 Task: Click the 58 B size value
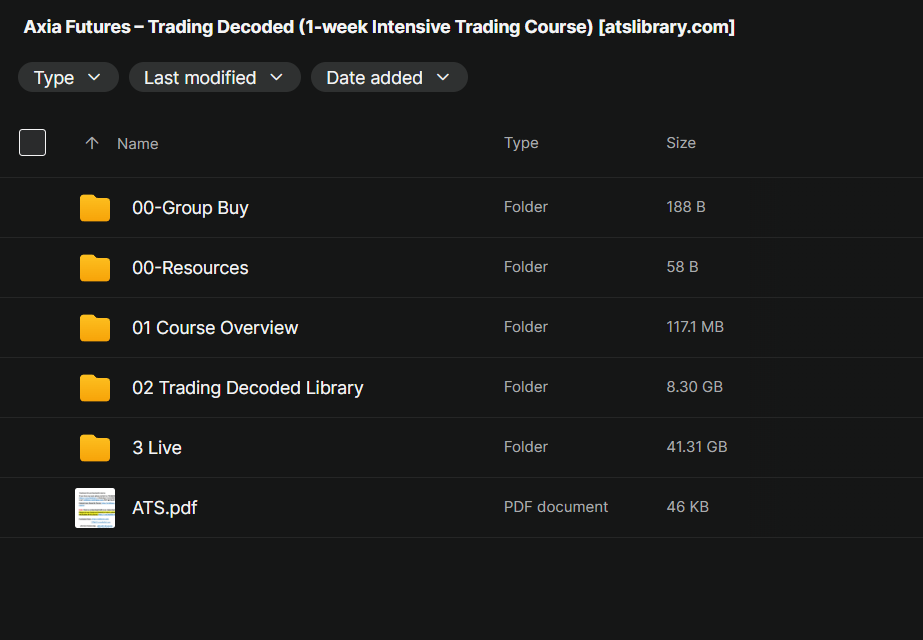pos(682,267)
